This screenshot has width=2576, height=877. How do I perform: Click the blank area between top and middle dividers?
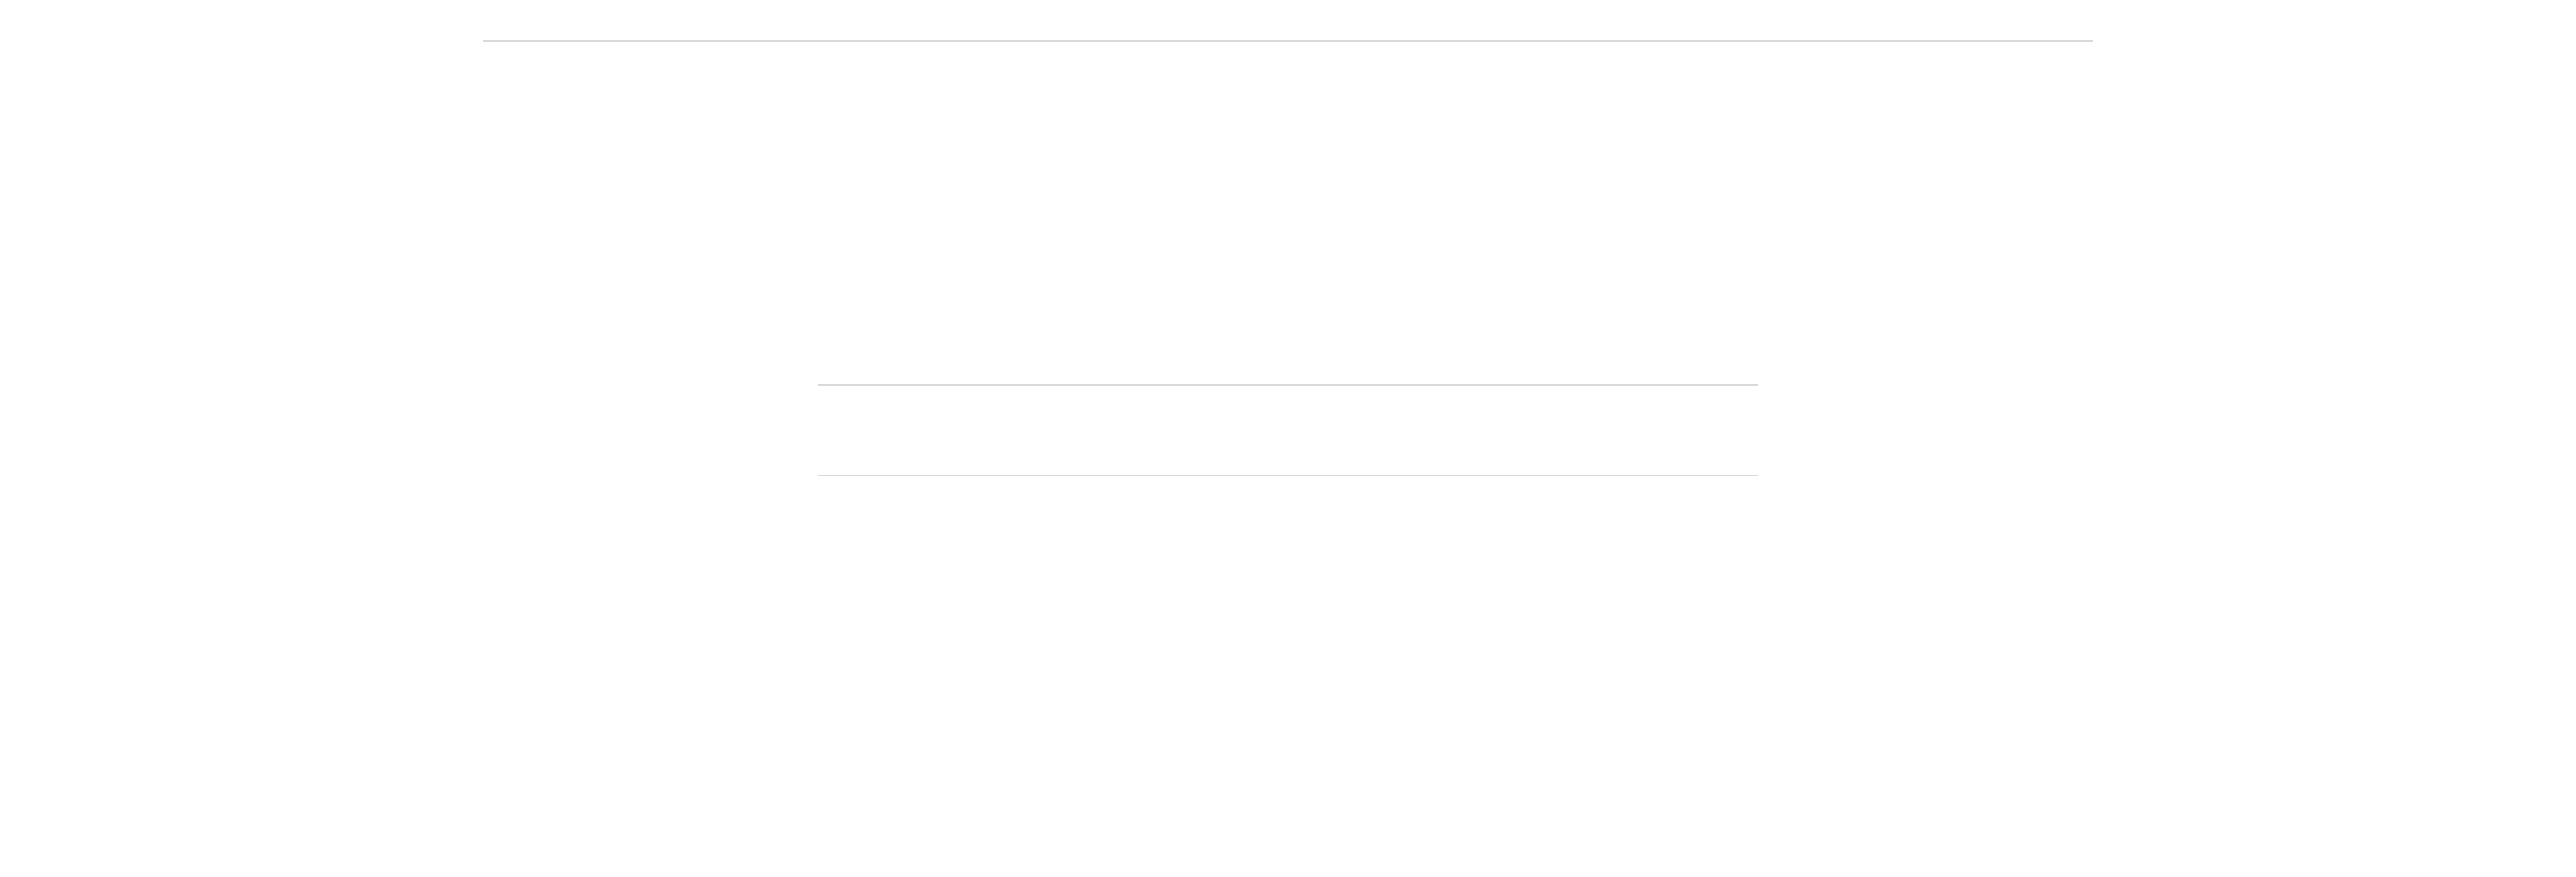coord(1287,213)
